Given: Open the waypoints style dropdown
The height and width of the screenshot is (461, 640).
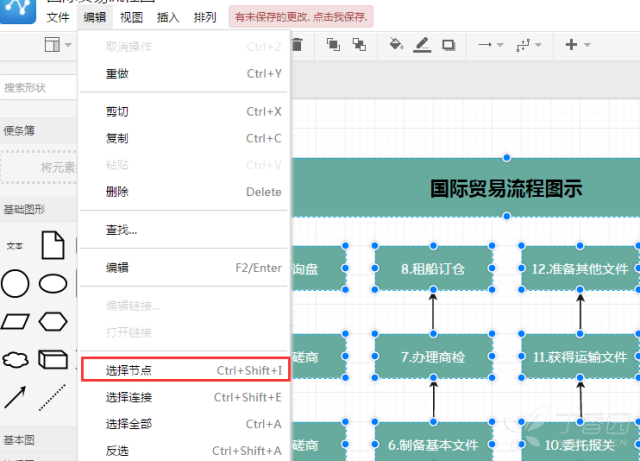Looking at the screenshot, I should (529, 45).
